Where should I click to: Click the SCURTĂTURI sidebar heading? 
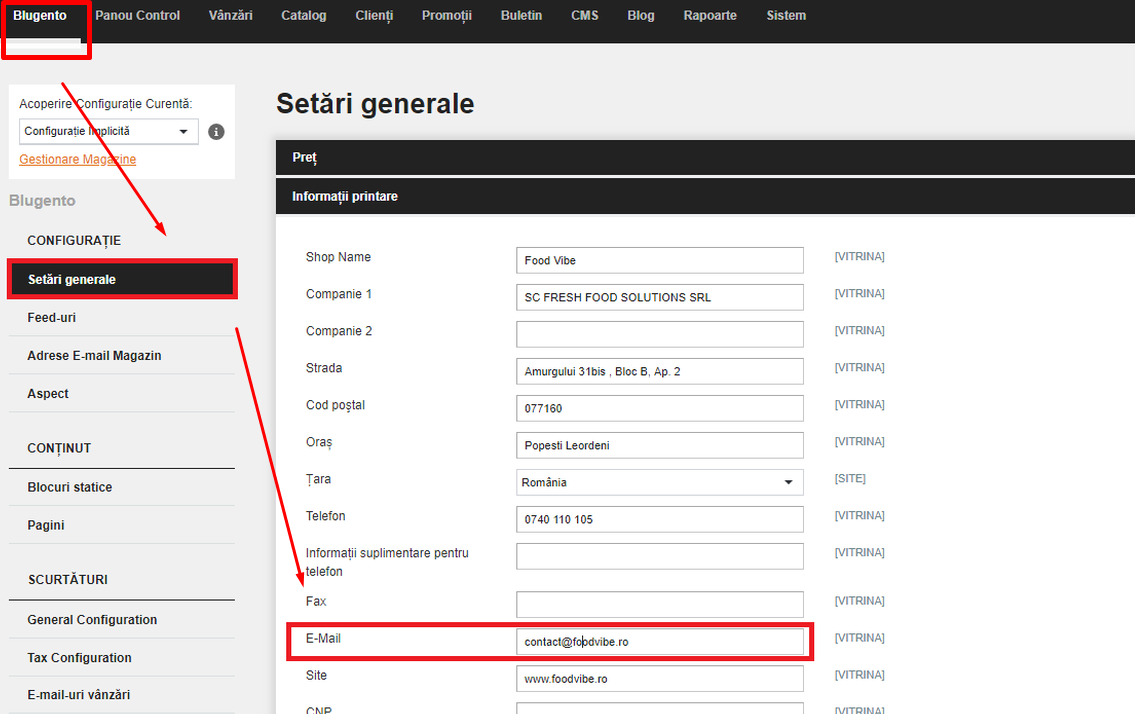click(x=67, y=579)
